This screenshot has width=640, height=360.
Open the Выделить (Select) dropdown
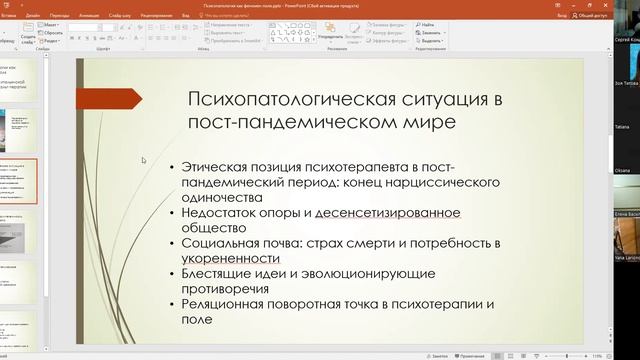(429, 41)
